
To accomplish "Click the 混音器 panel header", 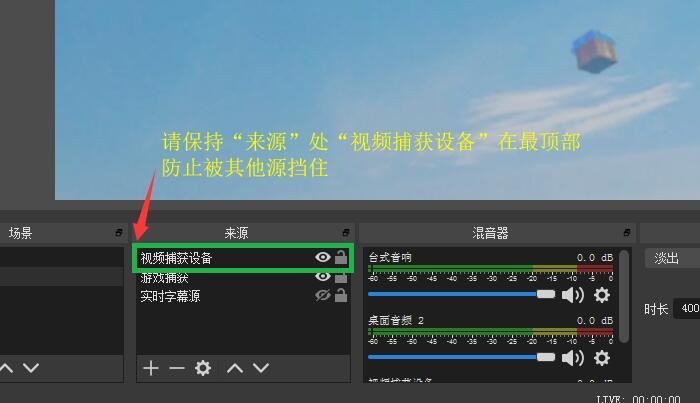I will 496,233.
